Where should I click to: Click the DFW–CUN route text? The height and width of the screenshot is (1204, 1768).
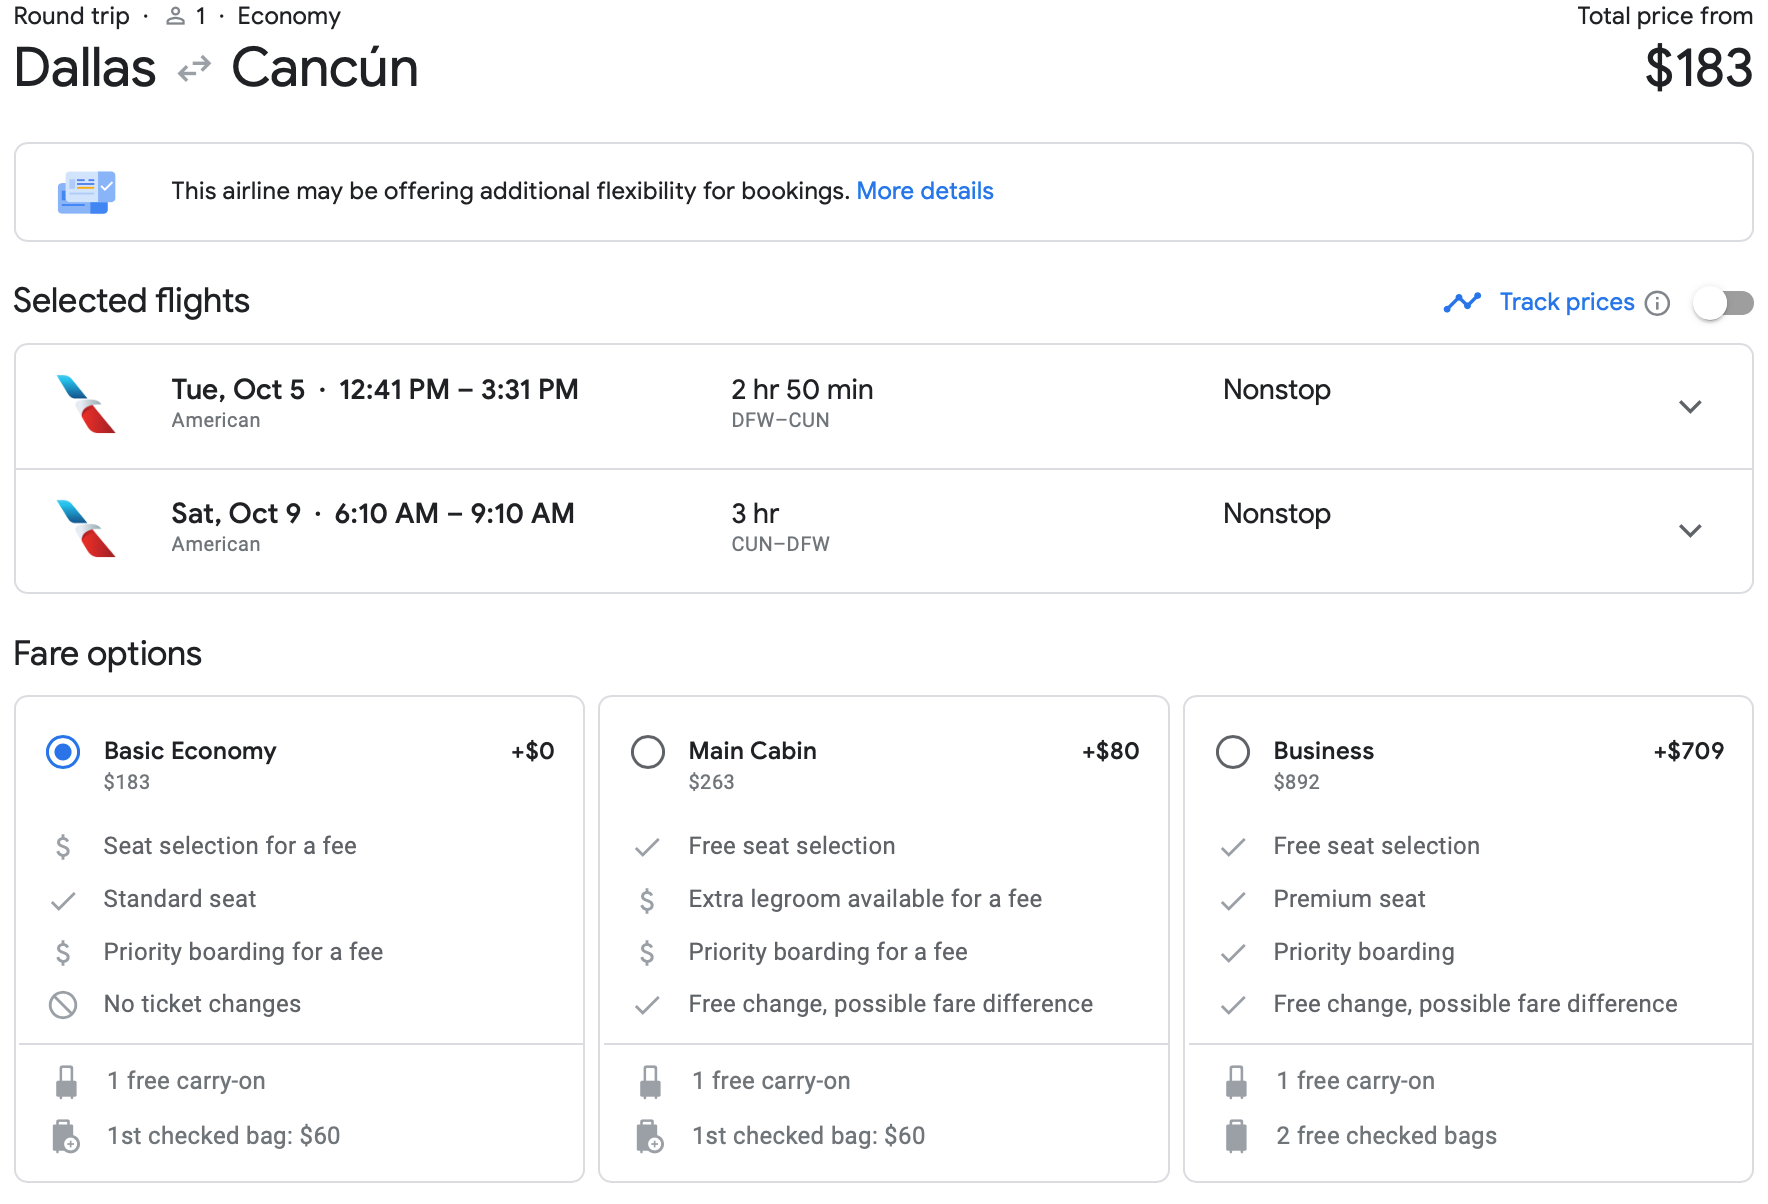click(x=781, y=421)
